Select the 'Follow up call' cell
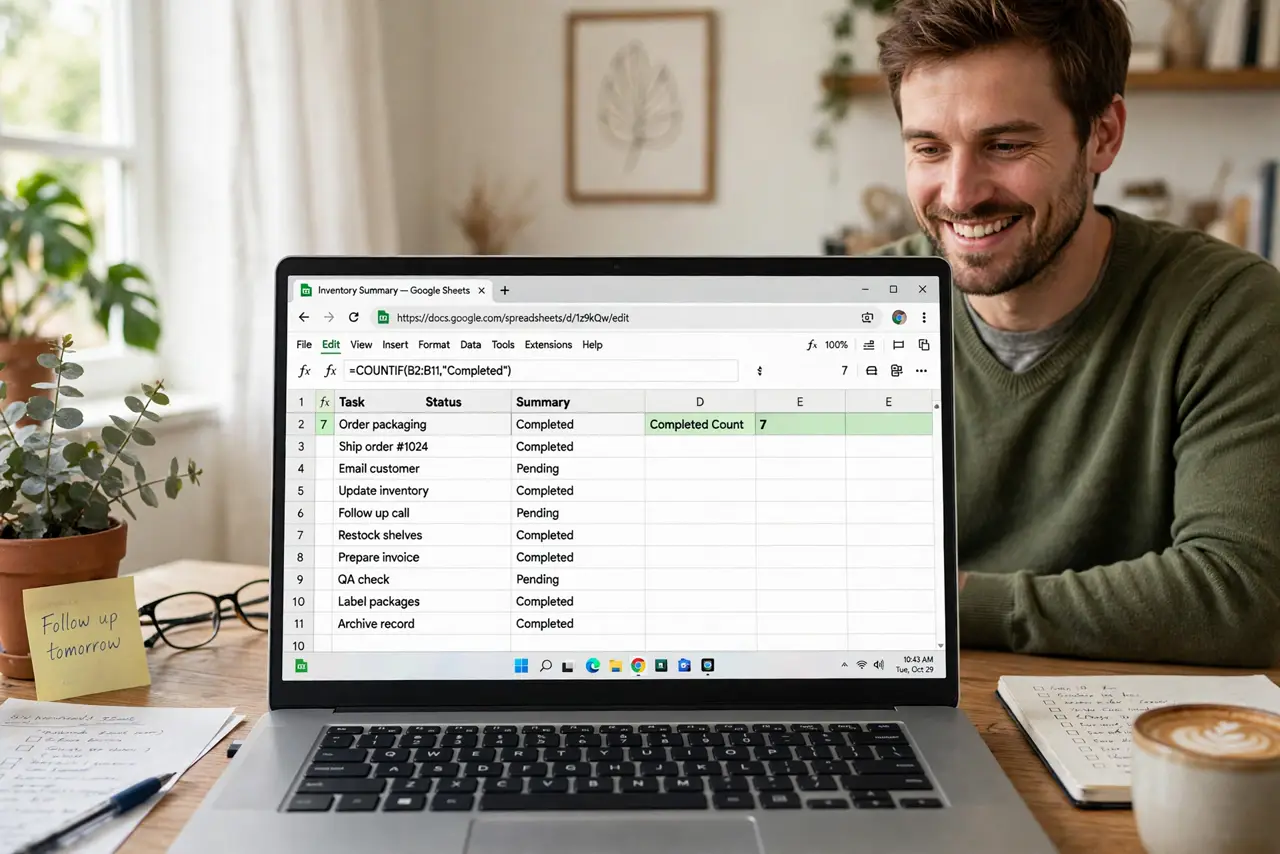The width and height of the screenshot is (1280, 854). pyautogui.click(x=421, y=513)
